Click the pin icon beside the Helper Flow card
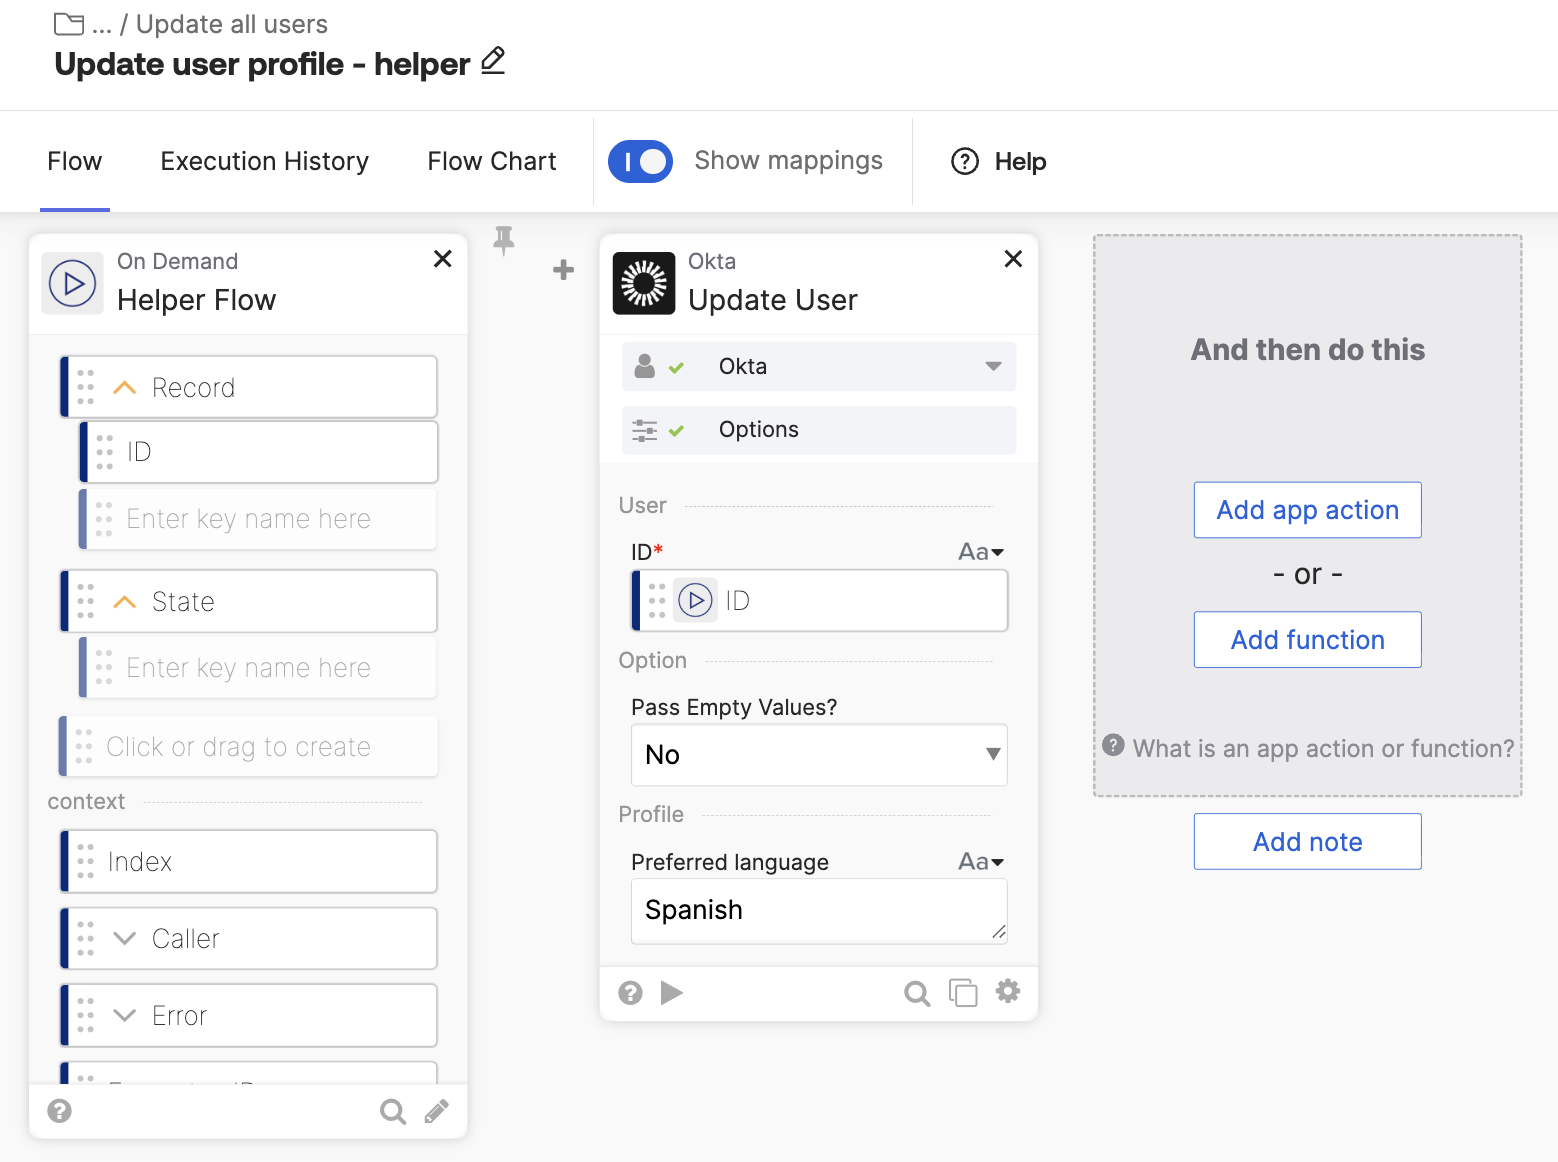This screenshot has height=1162, width=1558. pos(504,240)
